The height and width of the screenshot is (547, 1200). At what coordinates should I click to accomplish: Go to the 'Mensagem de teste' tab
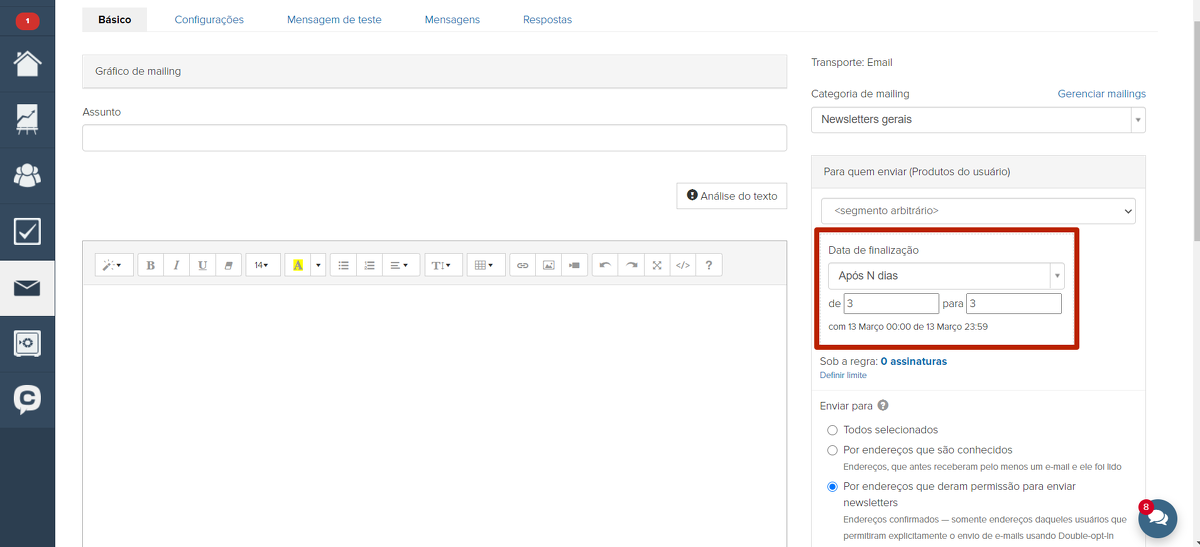coord(334,19)
